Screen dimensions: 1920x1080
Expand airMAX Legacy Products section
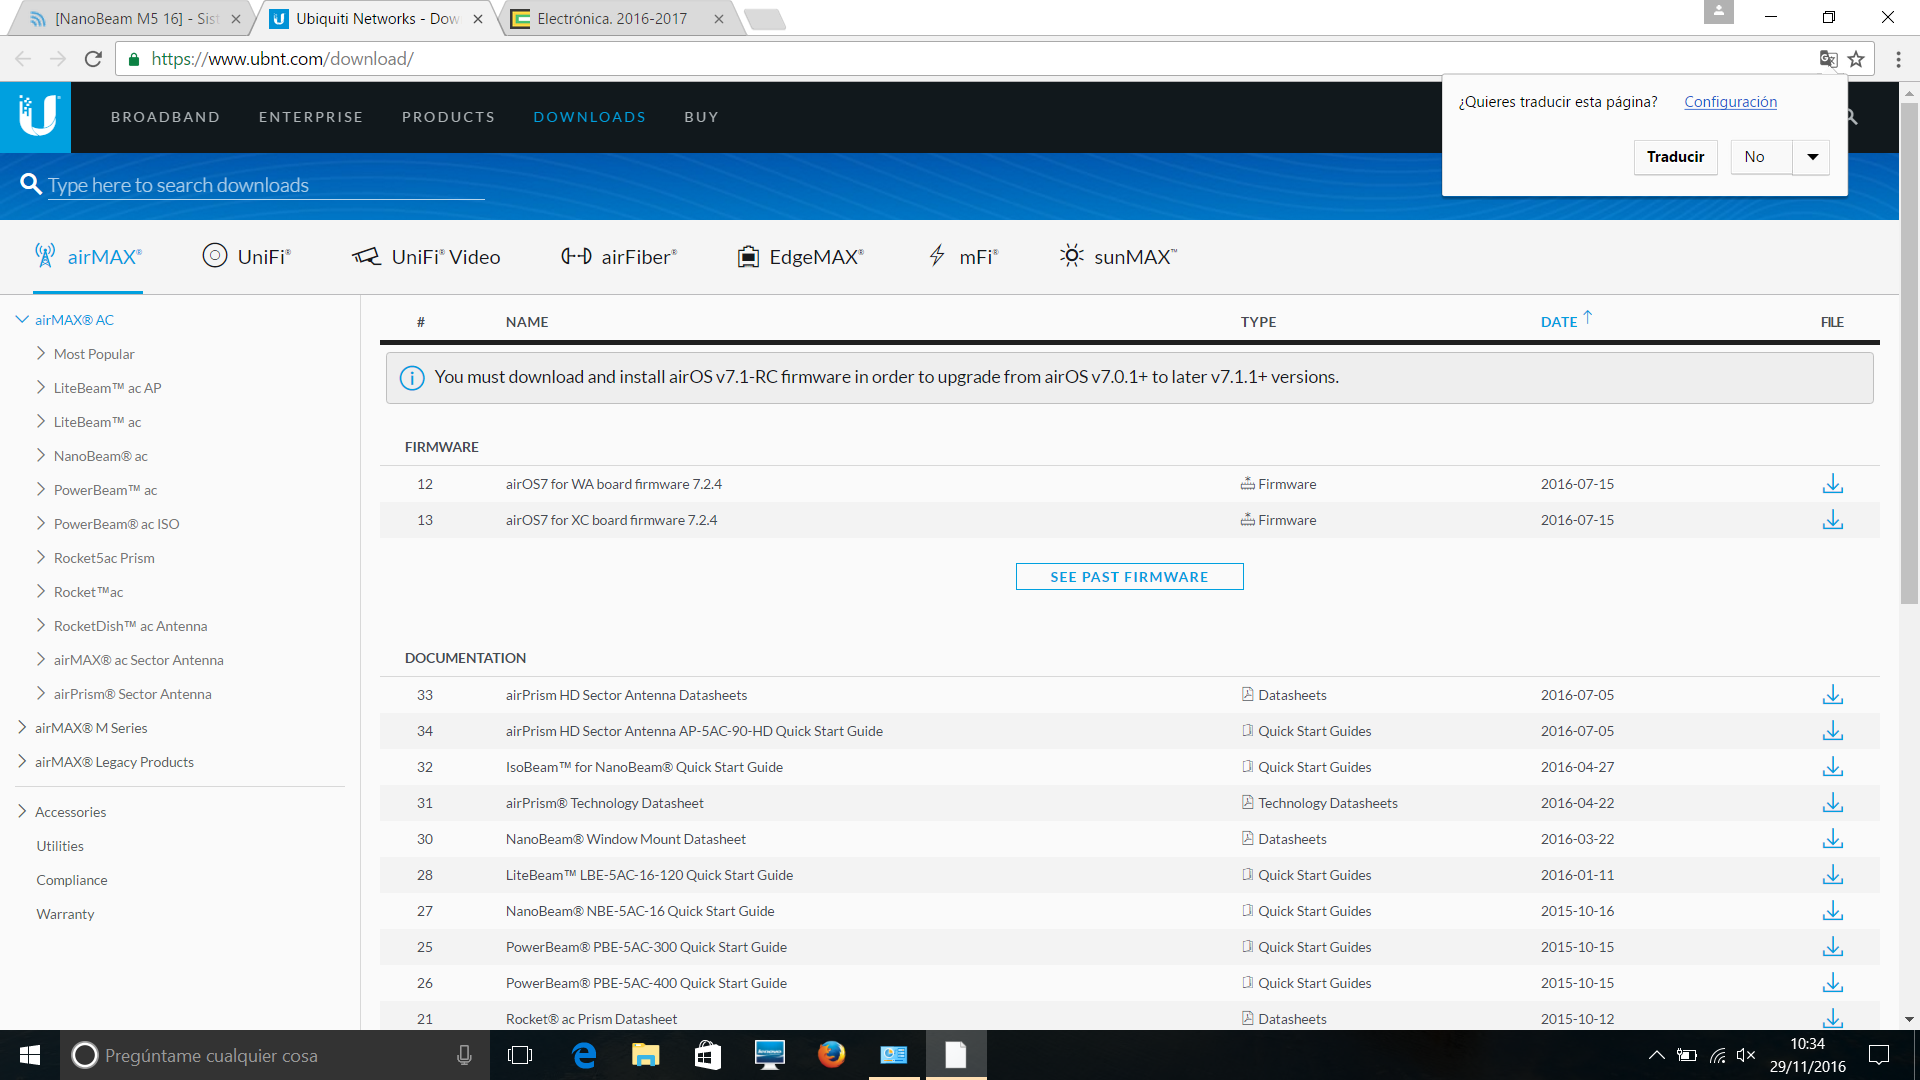pyautogui.click(x=22, y=762)
